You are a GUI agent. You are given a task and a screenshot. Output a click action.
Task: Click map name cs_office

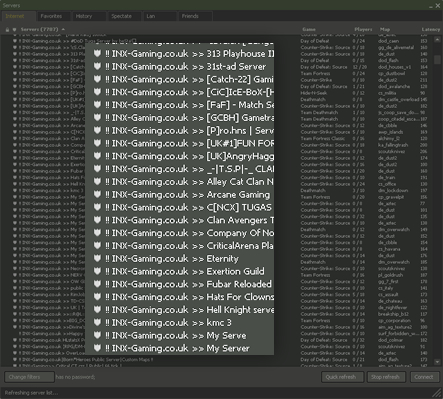387,184
